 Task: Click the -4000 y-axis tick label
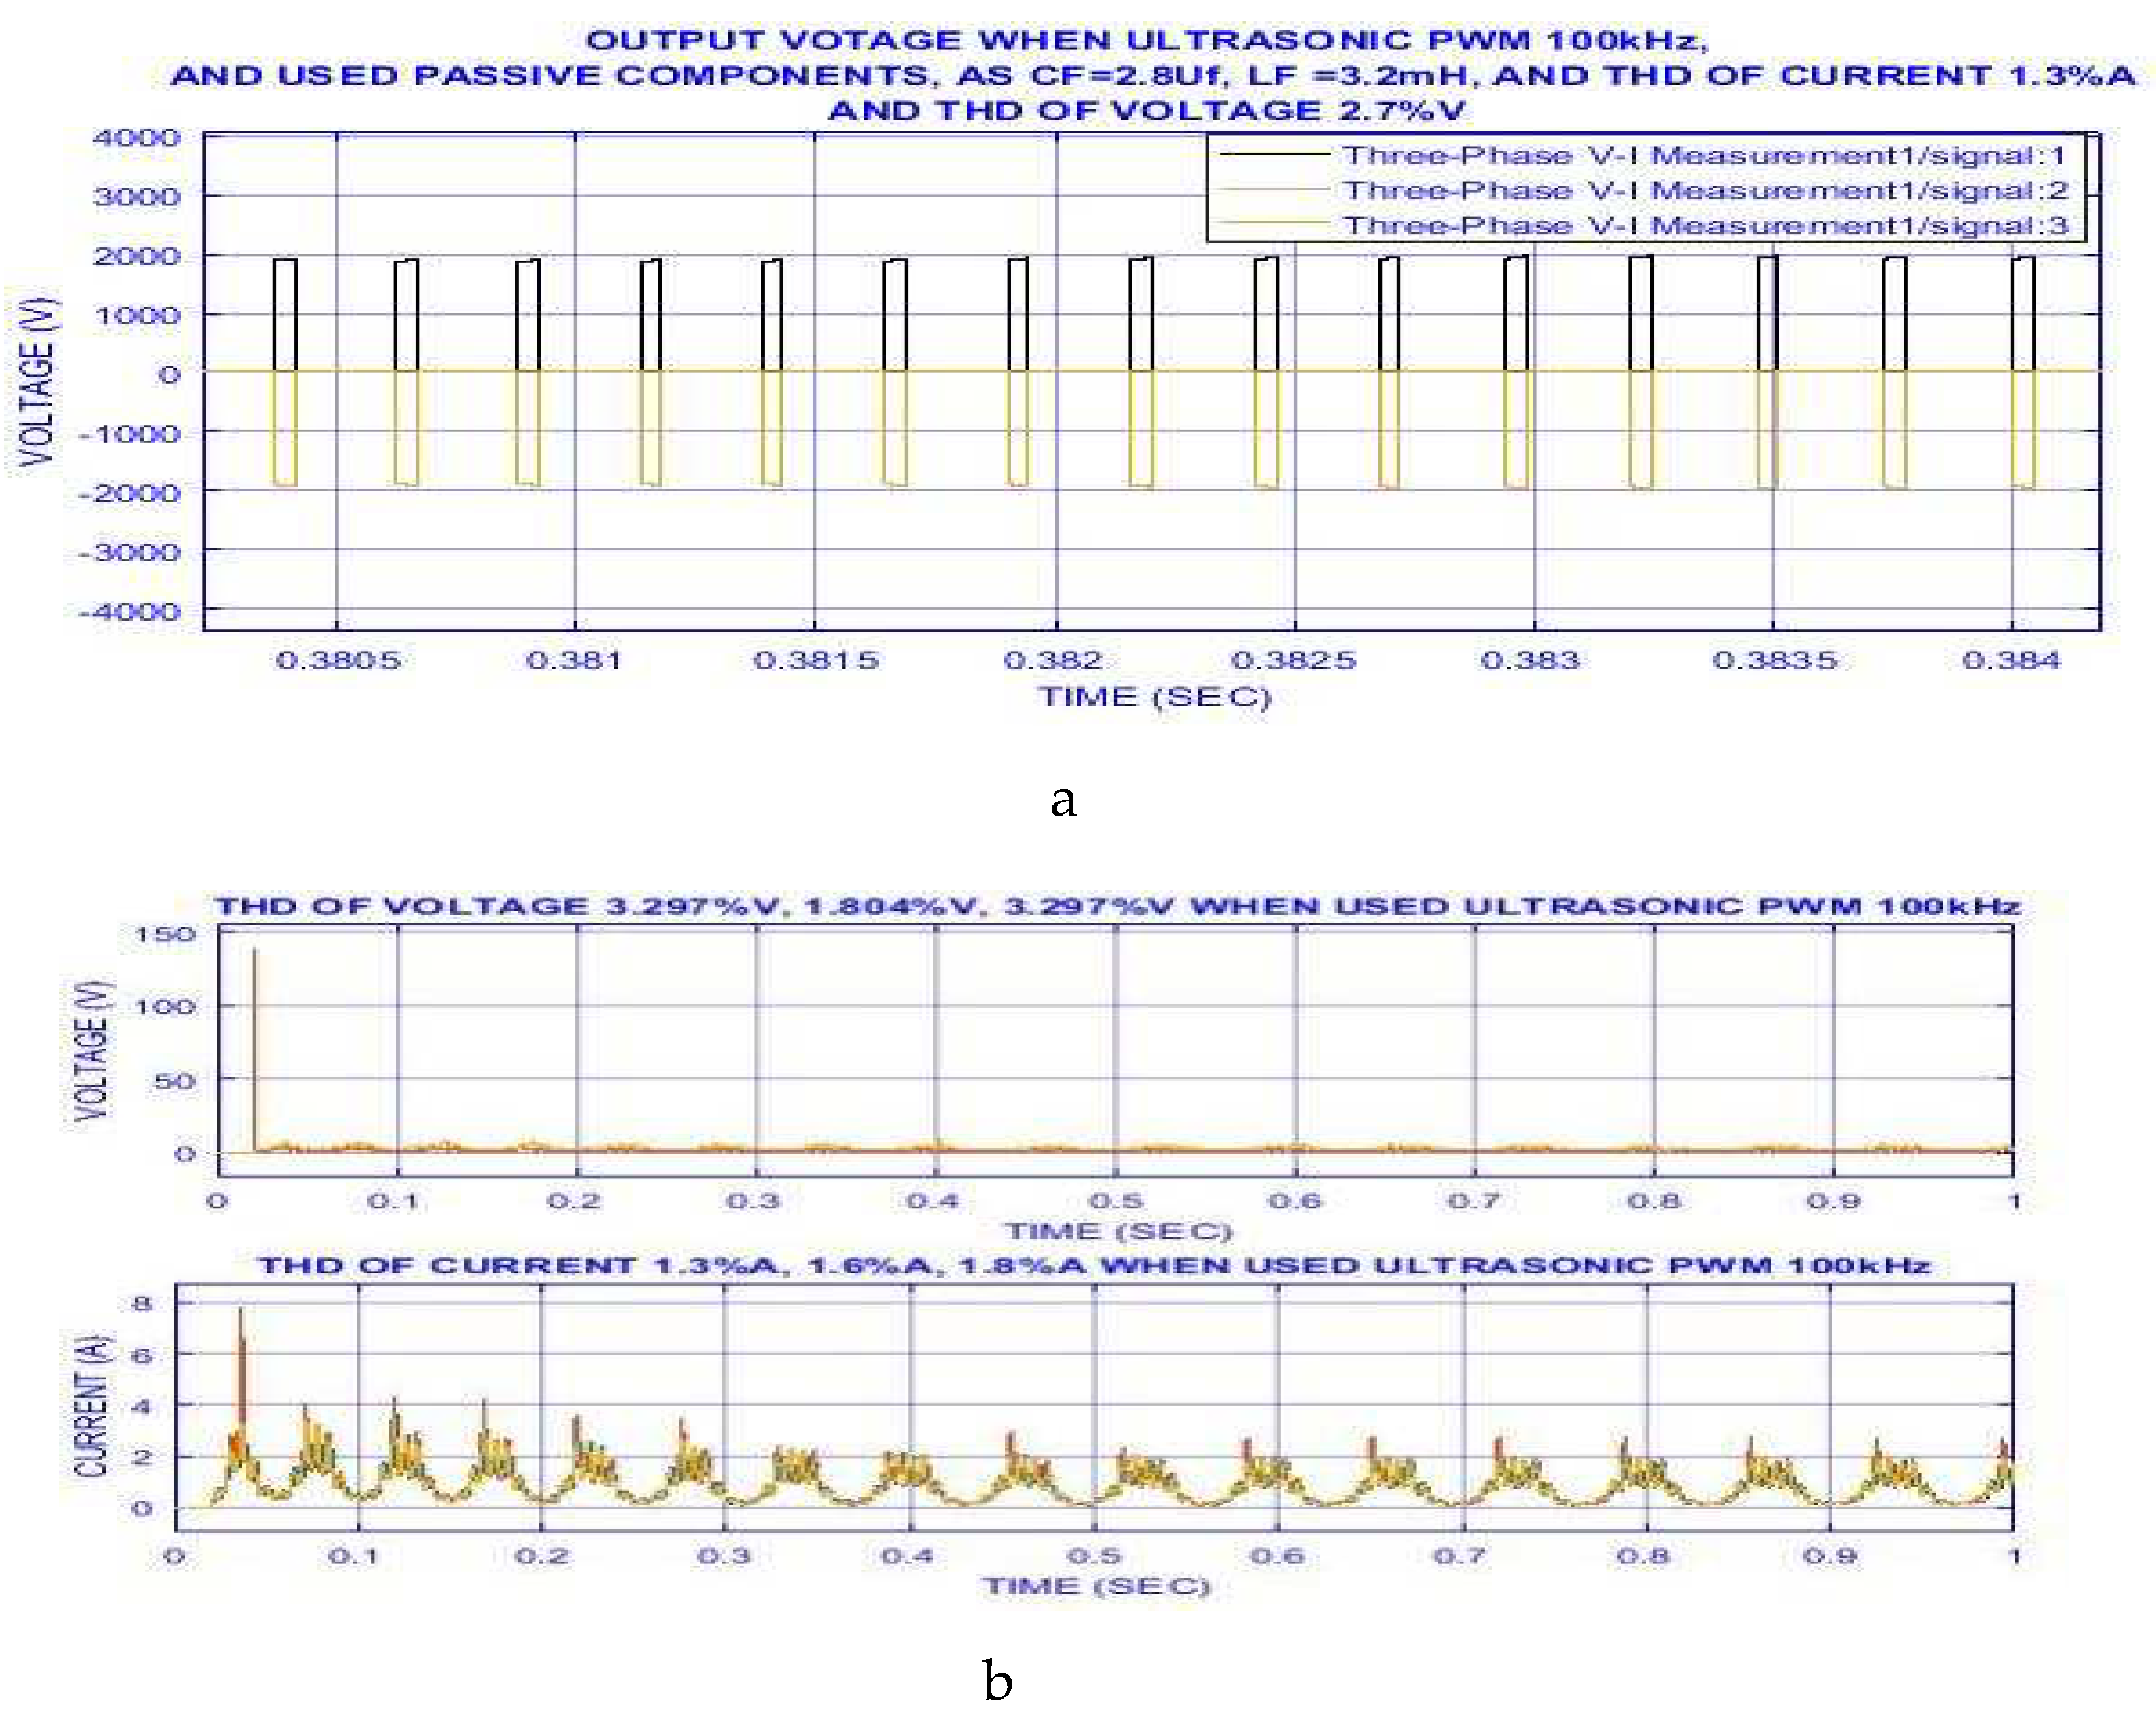coord(130,611)
